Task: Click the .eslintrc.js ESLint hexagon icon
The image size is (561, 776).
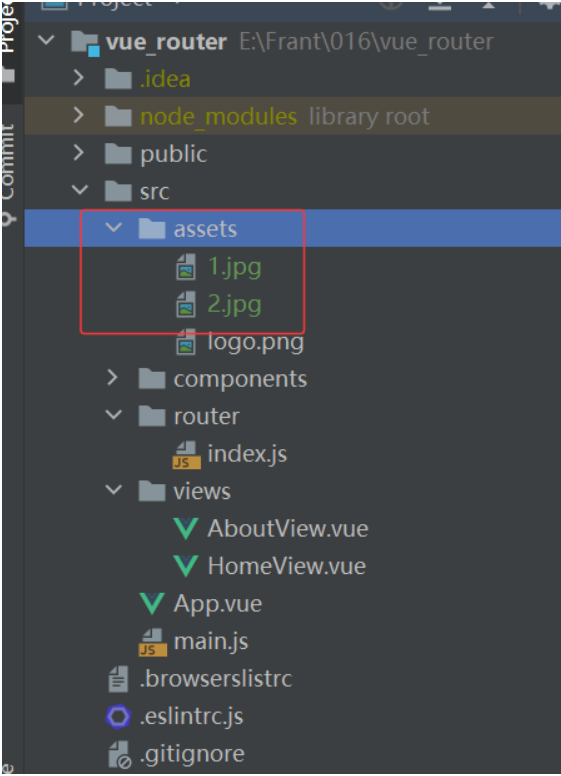Action: [118, 717]
